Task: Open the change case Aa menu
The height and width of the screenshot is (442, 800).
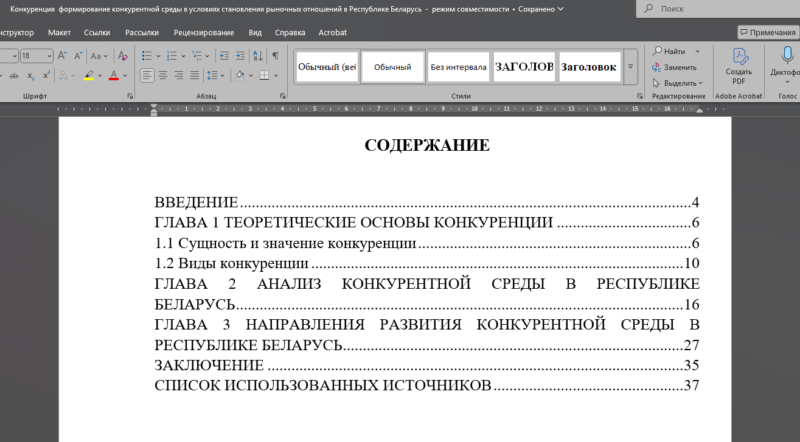Action: (x=99, y=56)
